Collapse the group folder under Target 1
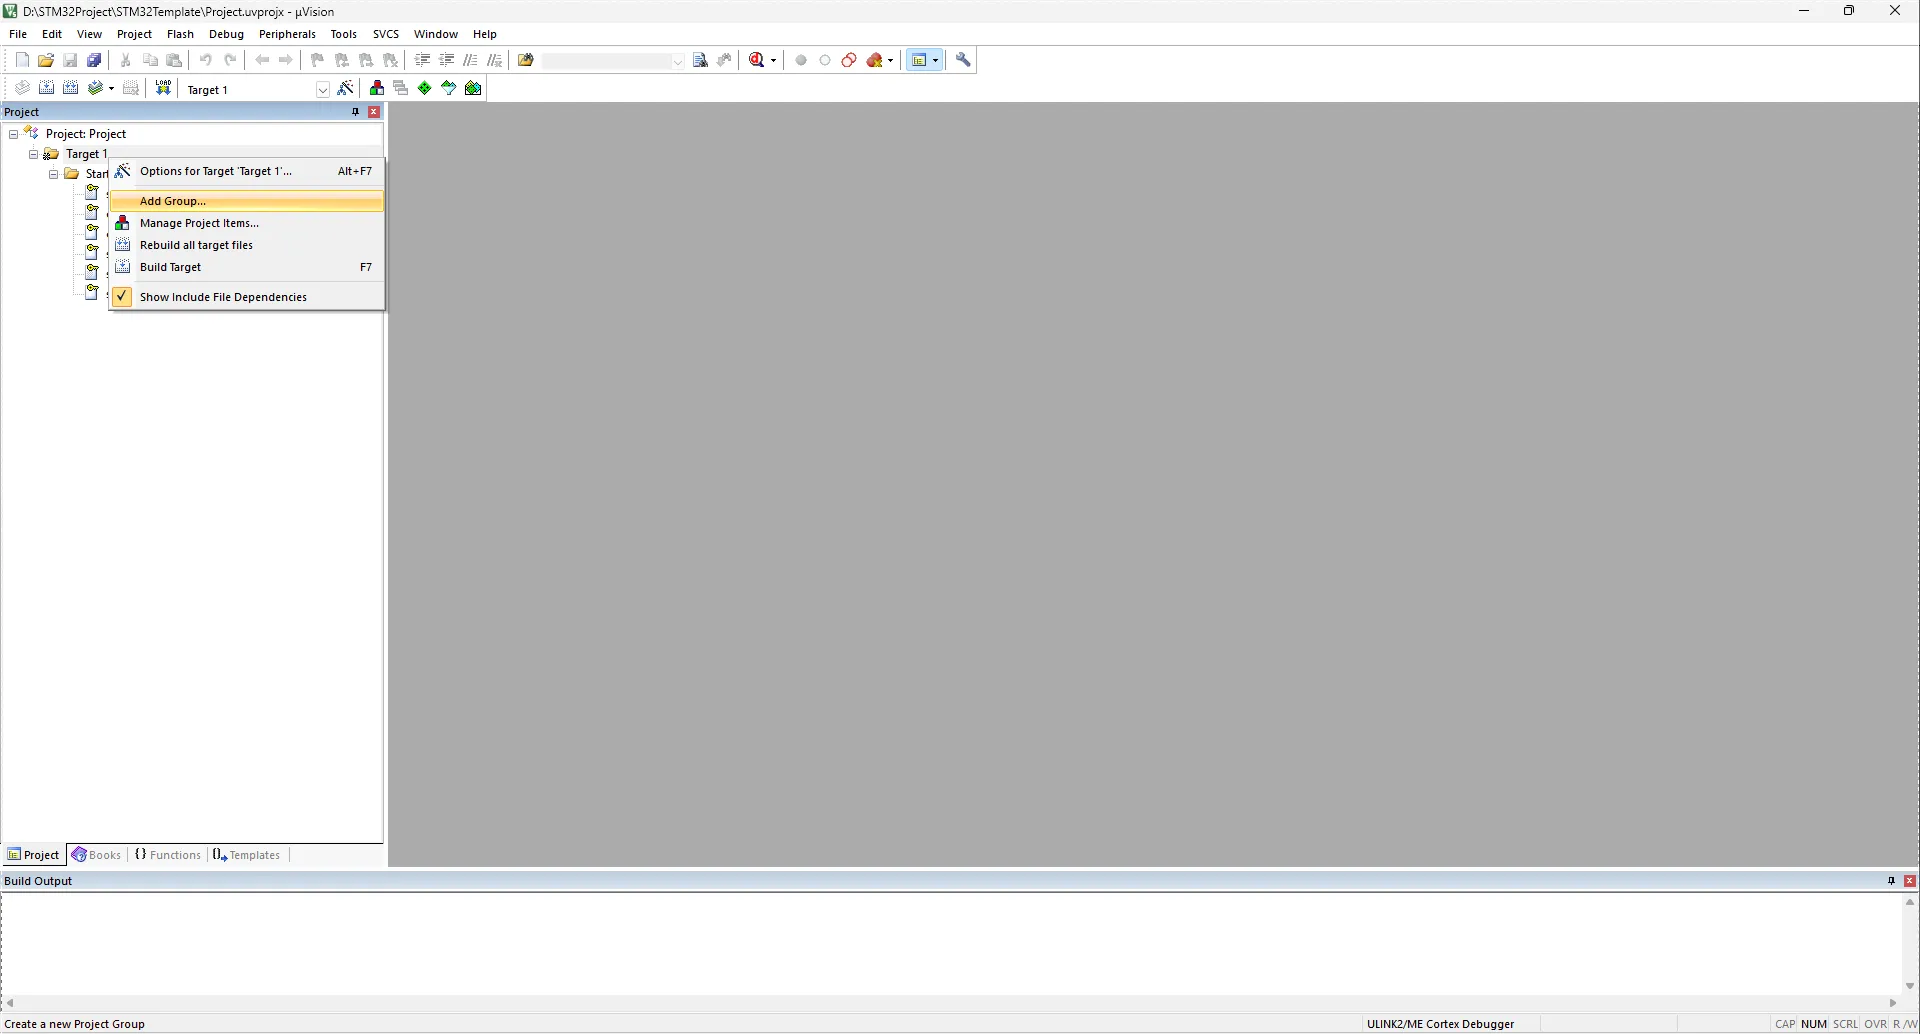Screen dimensions: 1920x1034 point(53,174)
